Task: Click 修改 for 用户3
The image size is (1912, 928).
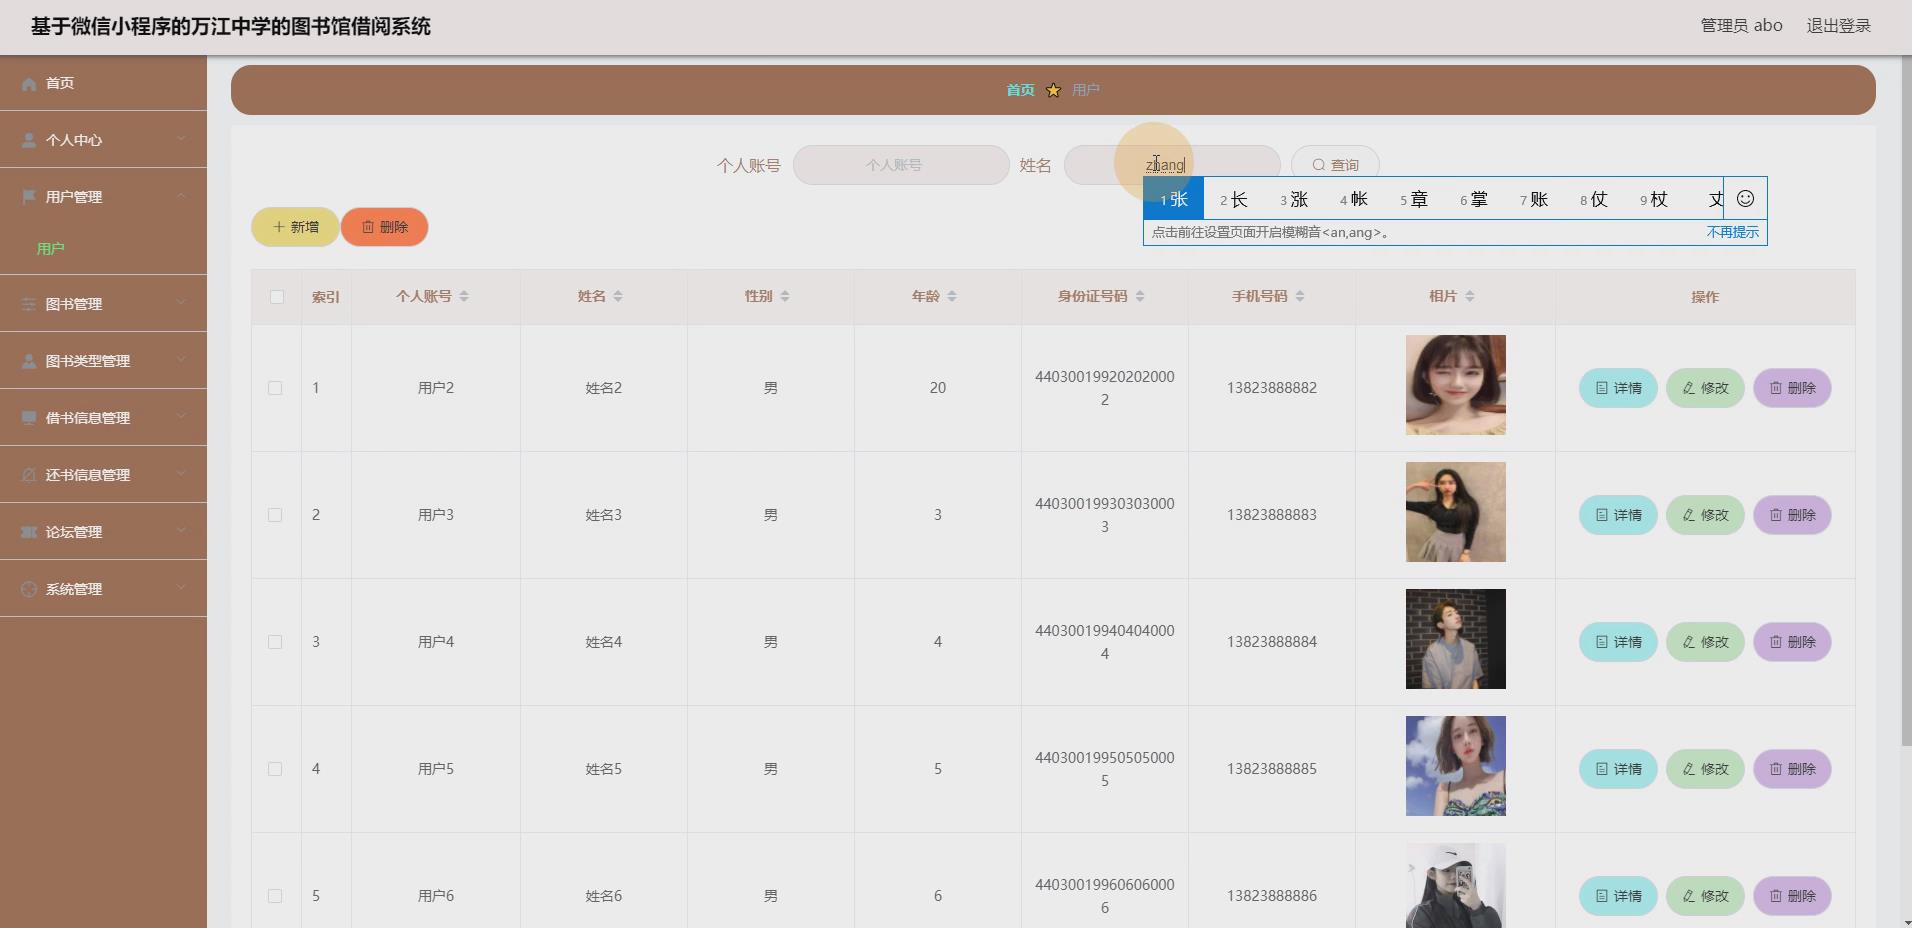Action: [1705, 515]
